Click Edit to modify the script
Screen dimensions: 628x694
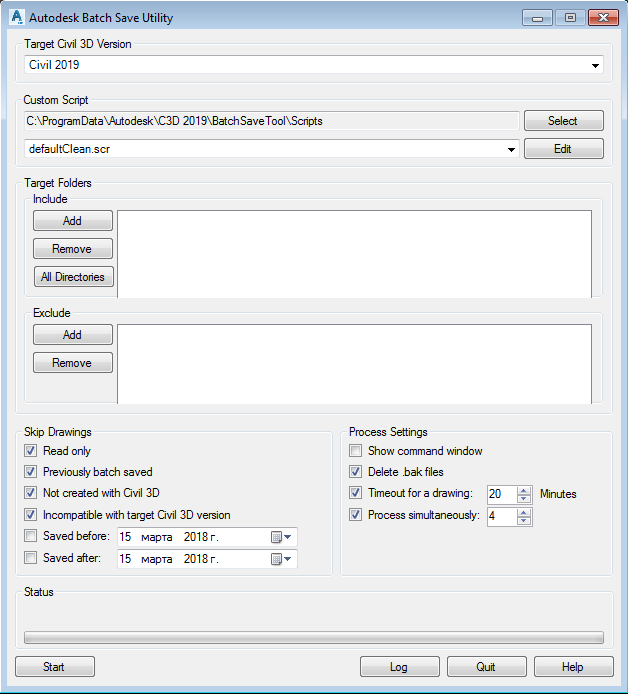pyautogui.click(x=563, y=149)
